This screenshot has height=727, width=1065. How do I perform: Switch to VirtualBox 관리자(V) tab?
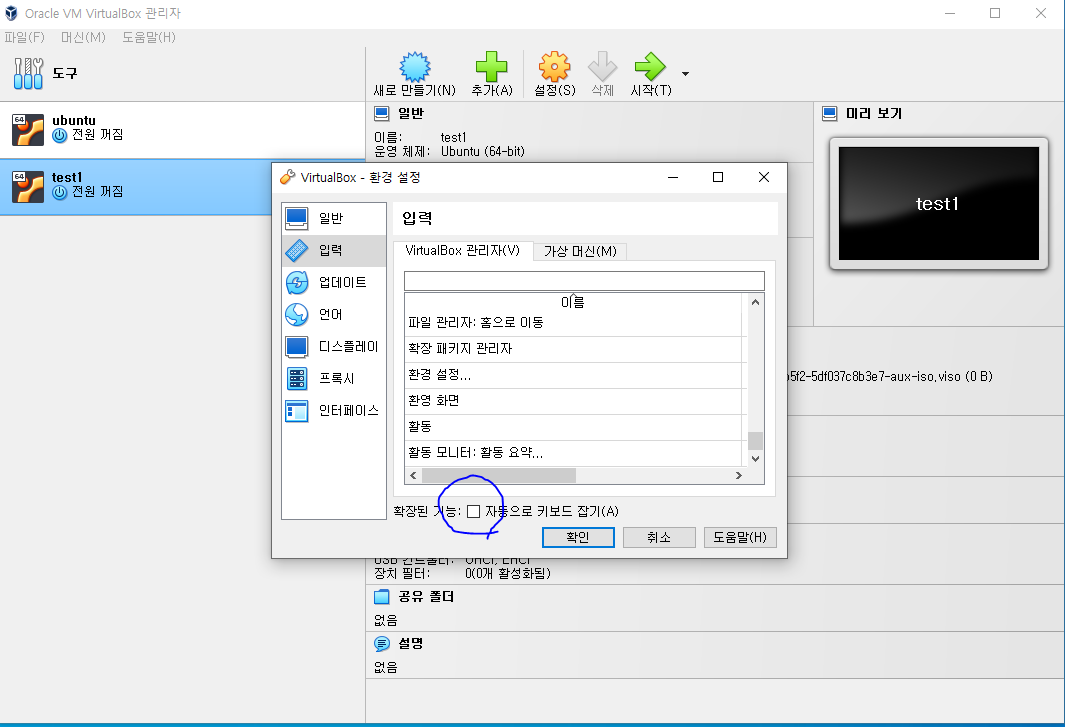coord(463,251)
